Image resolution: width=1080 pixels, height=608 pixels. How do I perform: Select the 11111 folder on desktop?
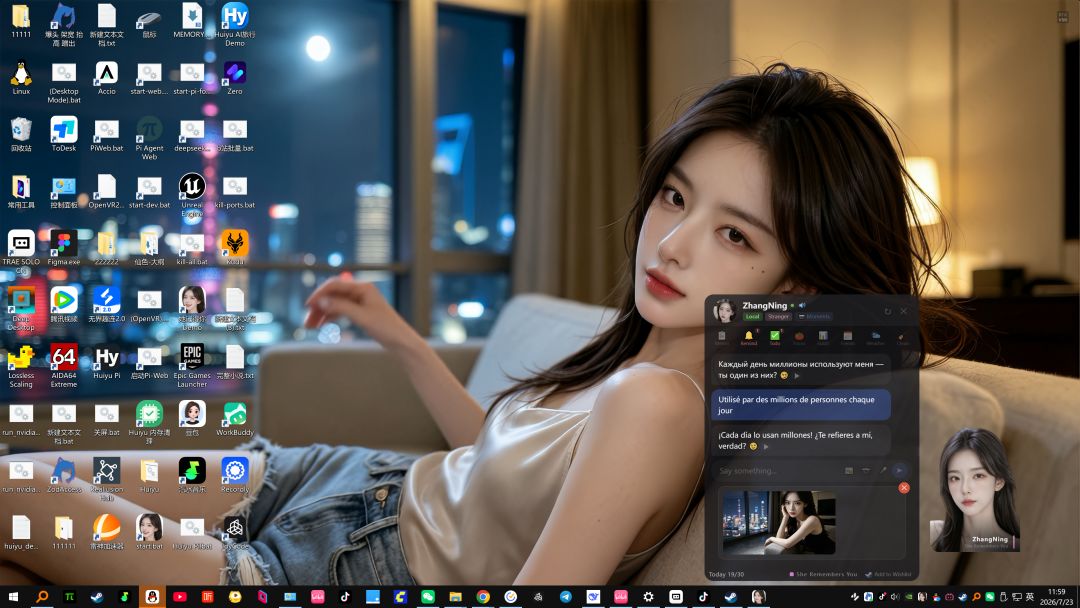(x=21, y=21)
